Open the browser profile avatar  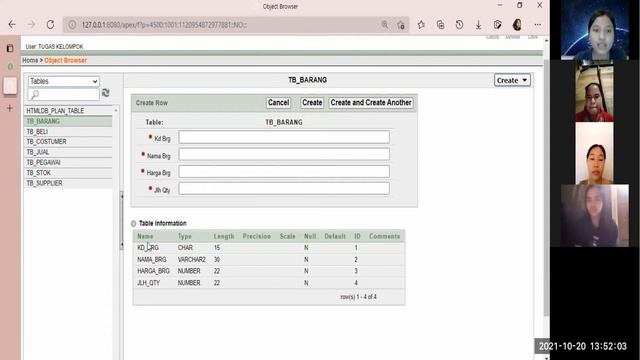[x=517, y=25]
